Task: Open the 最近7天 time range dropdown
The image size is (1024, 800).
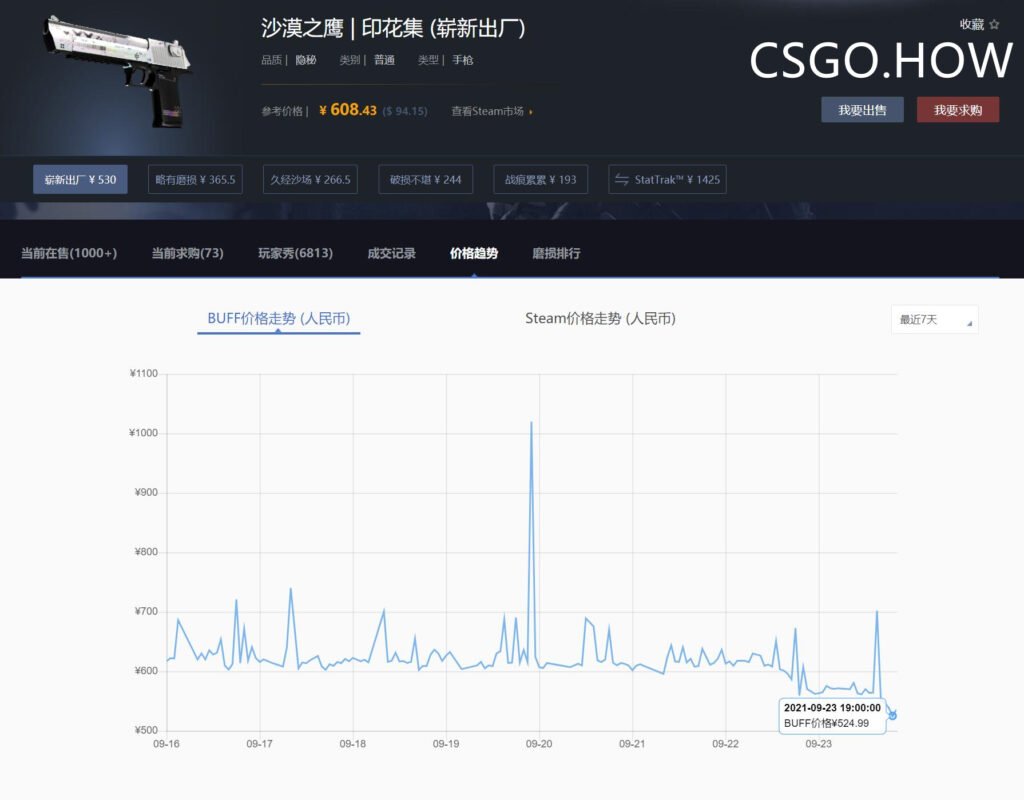Action: 935,319
